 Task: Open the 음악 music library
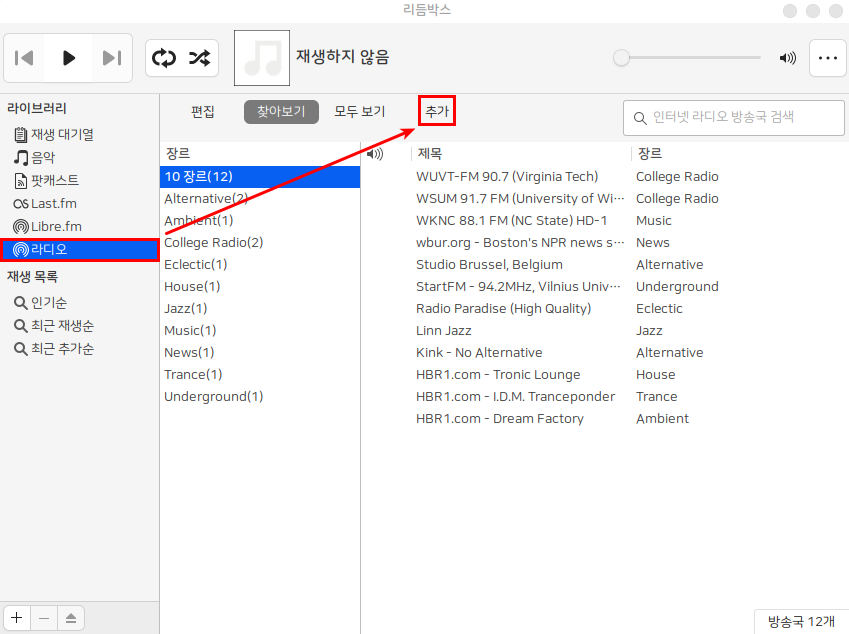(x=42, y=157)
